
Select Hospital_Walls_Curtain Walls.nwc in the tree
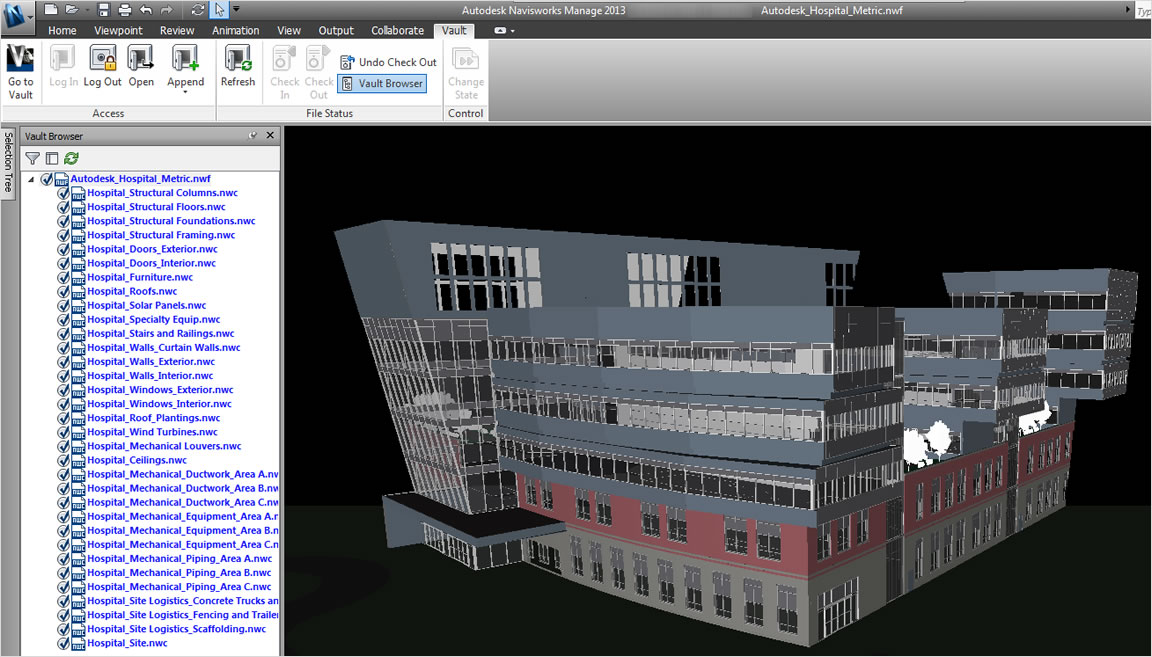tap(164, 348)
